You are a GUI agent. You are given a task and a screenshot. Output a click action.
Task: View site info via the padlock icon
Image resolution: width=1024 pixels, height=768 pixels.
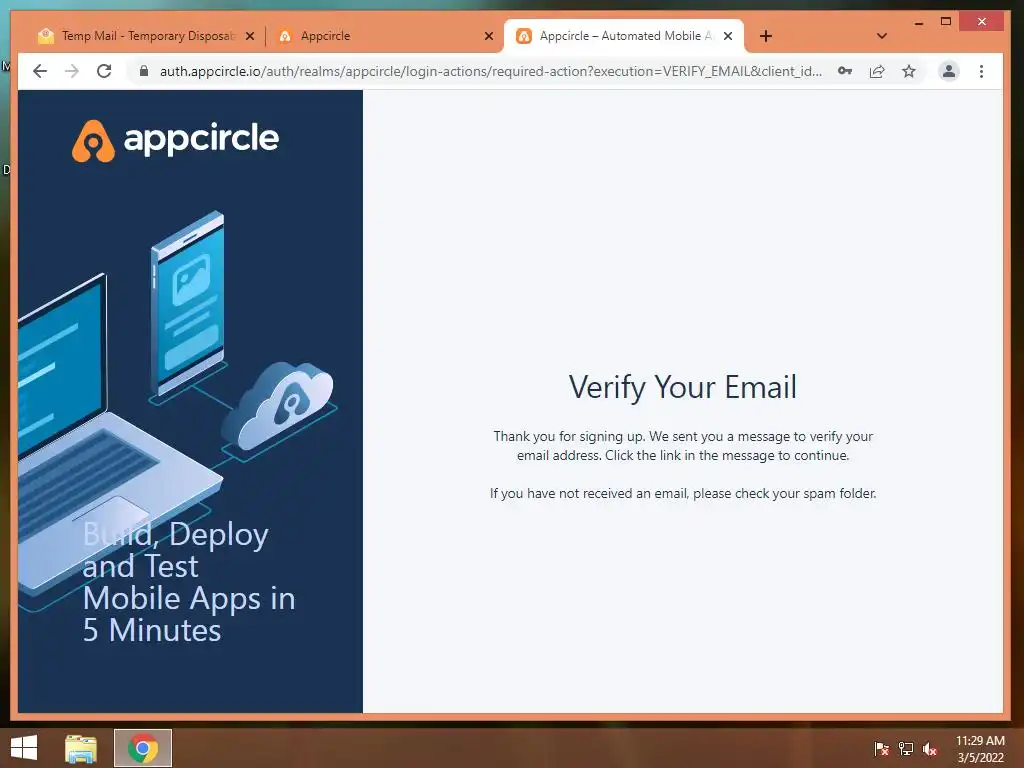pyautogui.click(x=144, y=71)
